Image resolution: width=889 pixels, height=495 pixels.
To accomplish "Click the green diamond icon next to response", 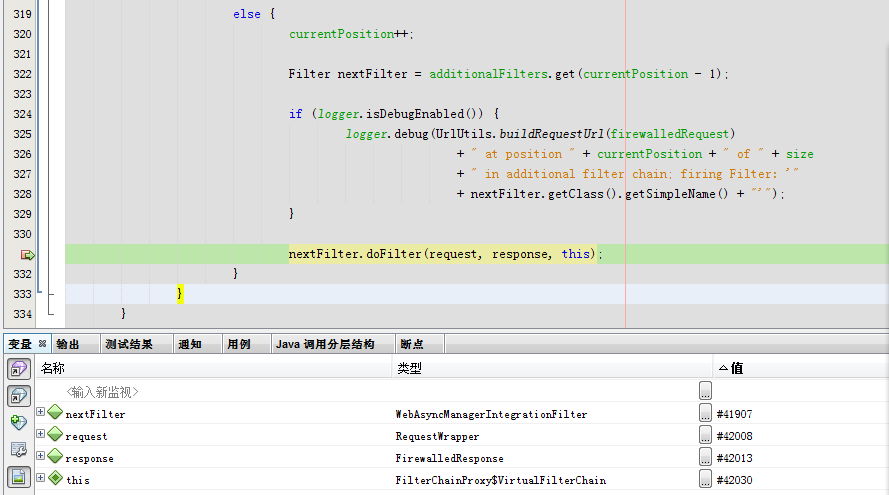I will point(55,456).
